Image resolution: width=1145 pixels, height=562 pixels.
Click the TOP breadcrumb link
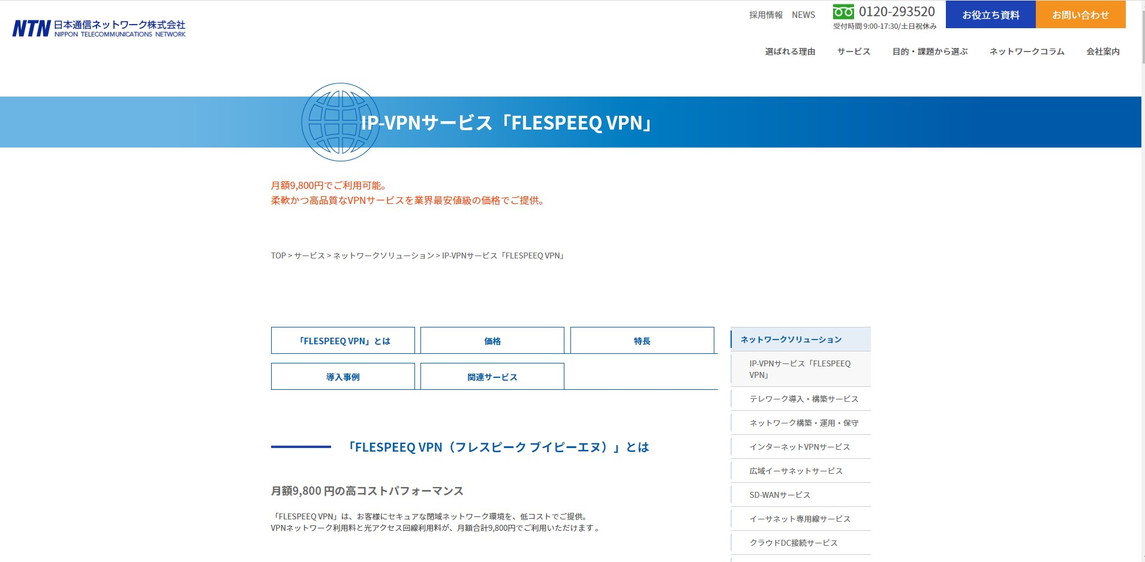click(x=278, y=256)
